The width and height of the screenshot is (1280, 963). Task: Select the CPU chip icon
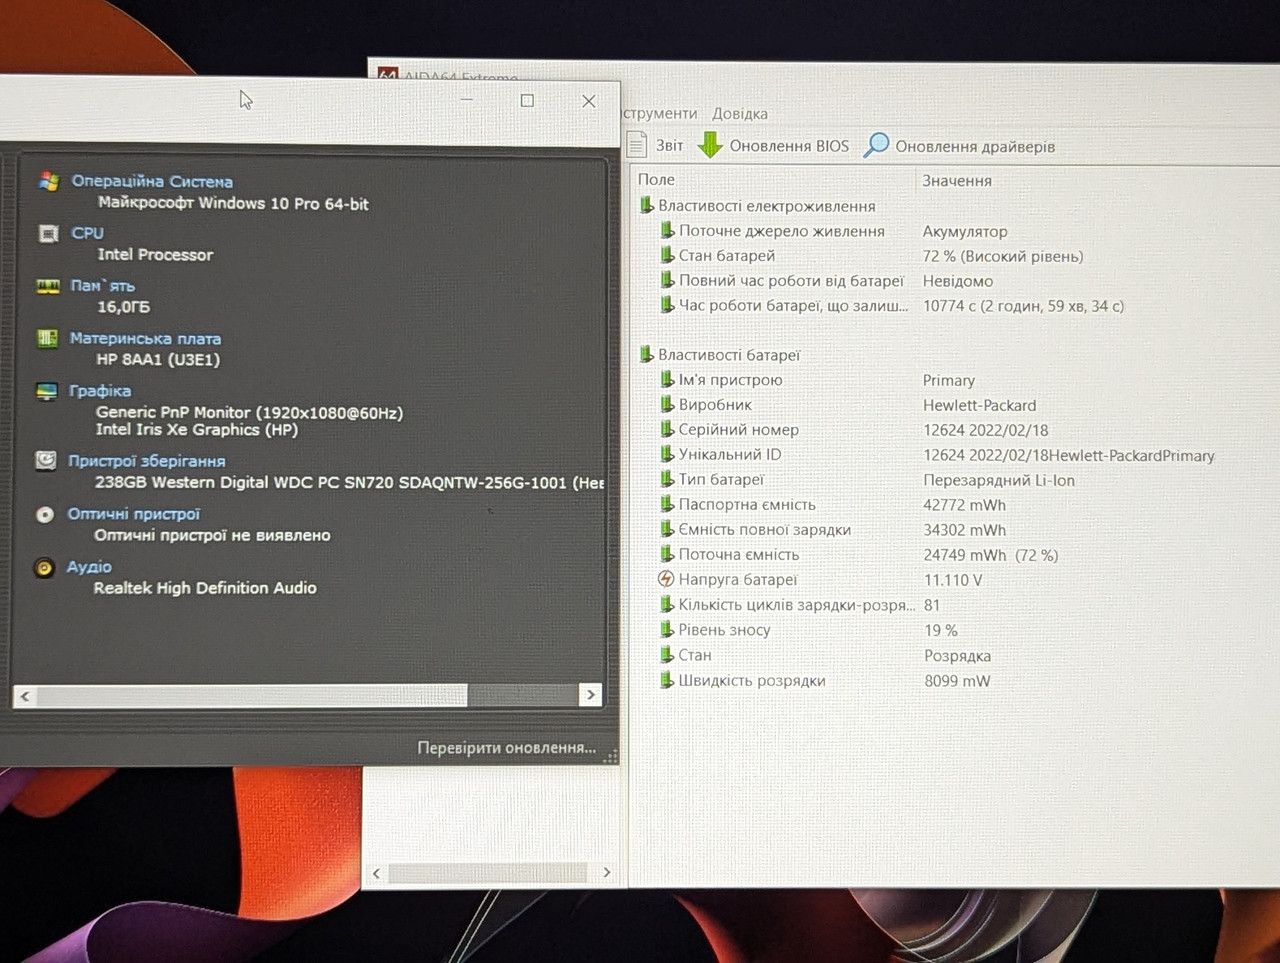click(48, 233)
